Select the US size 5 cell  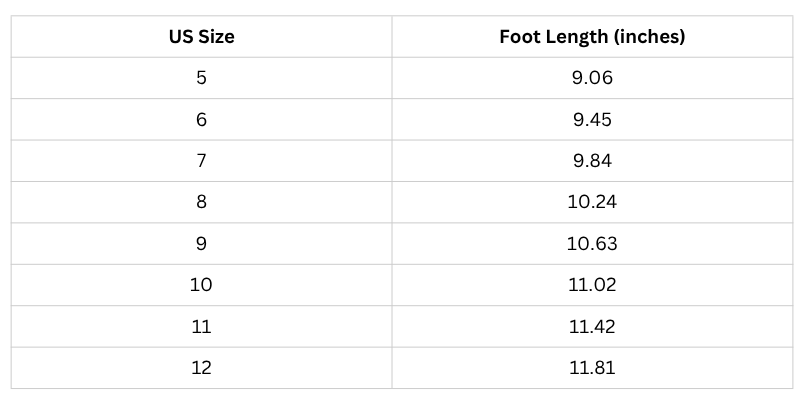pyautogui.click(x=202, y=78)
